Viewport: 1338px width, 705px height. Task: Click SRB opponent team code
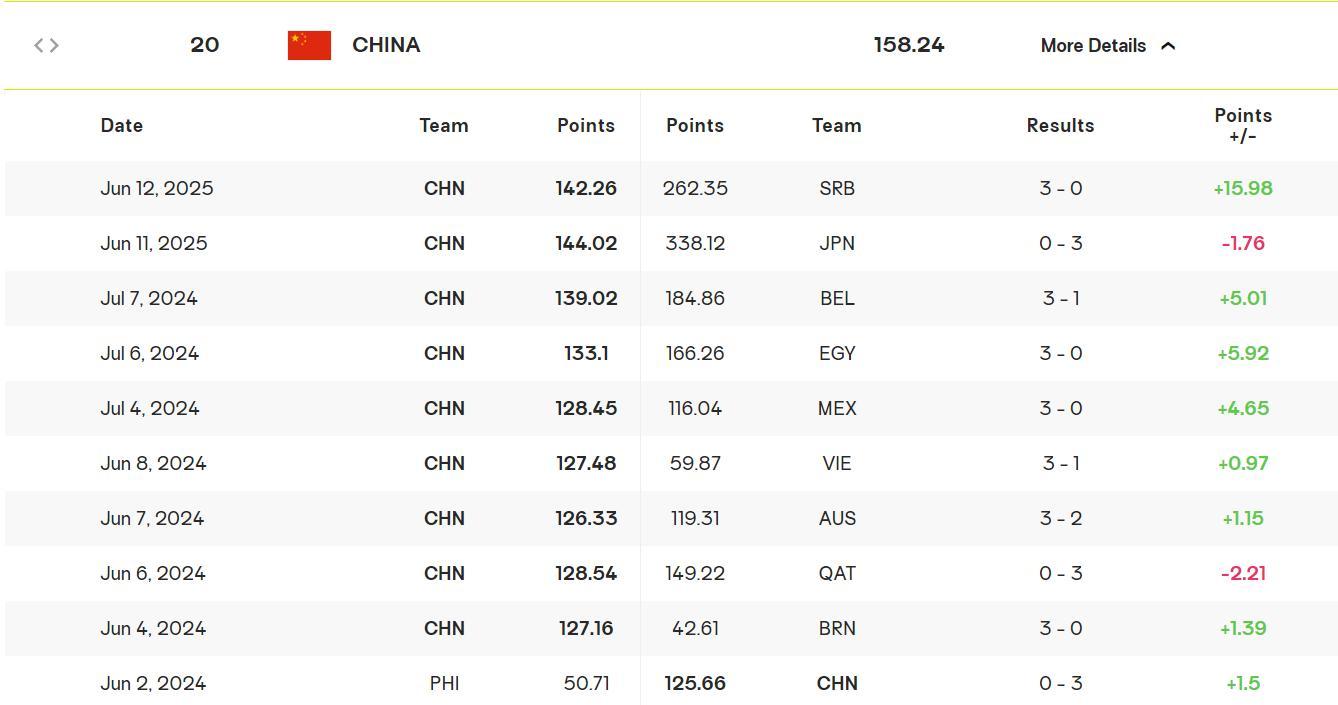pyautogui.click(x=837, y=188)
